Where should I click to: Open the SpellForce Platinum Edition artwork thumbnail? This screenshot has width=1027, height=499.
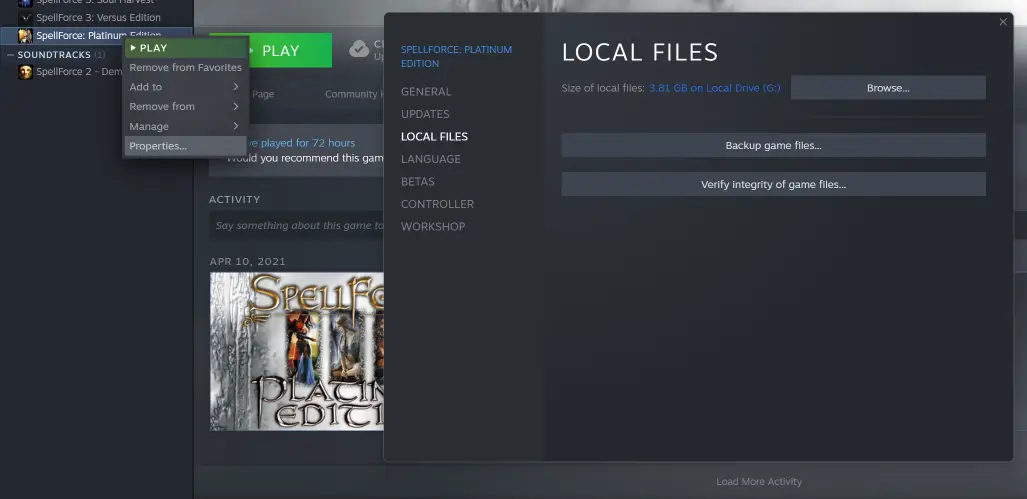pyautogui.click(x=297, y=352)
